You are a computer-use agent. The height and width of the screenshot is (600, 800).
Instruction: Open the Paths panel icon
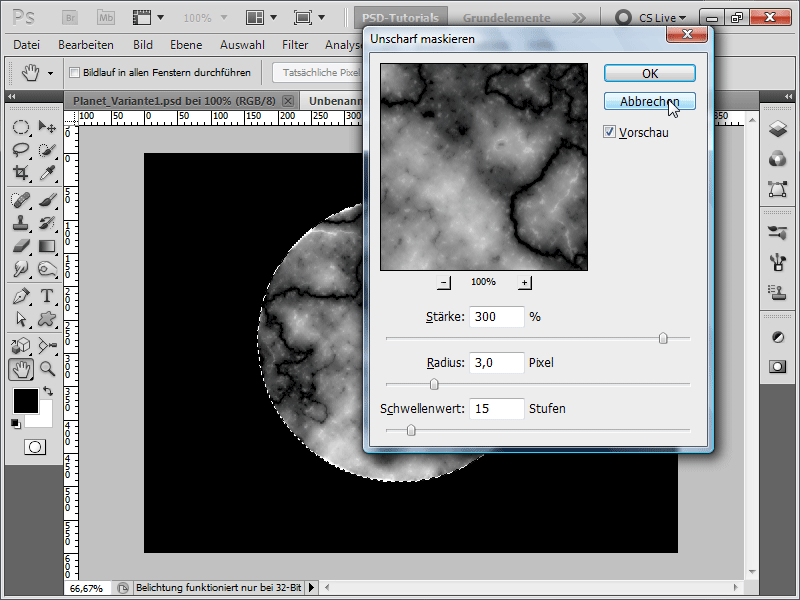(778, 190)
